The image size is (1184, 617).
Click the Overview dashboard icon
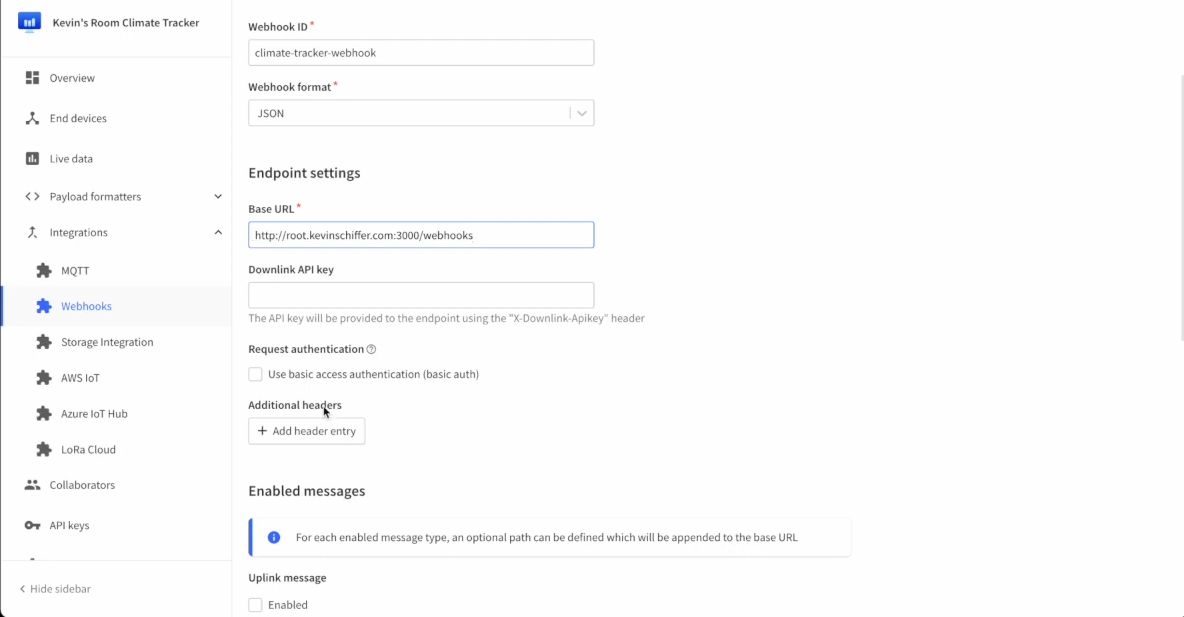point(32,78)
